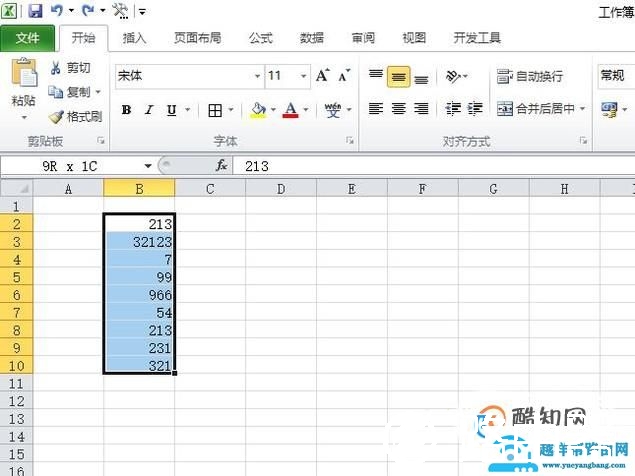Image resolution: width=635 pixels, height=476 pixels.
Task: Open the font size 11 dropdown
Action: pos(303,76)
